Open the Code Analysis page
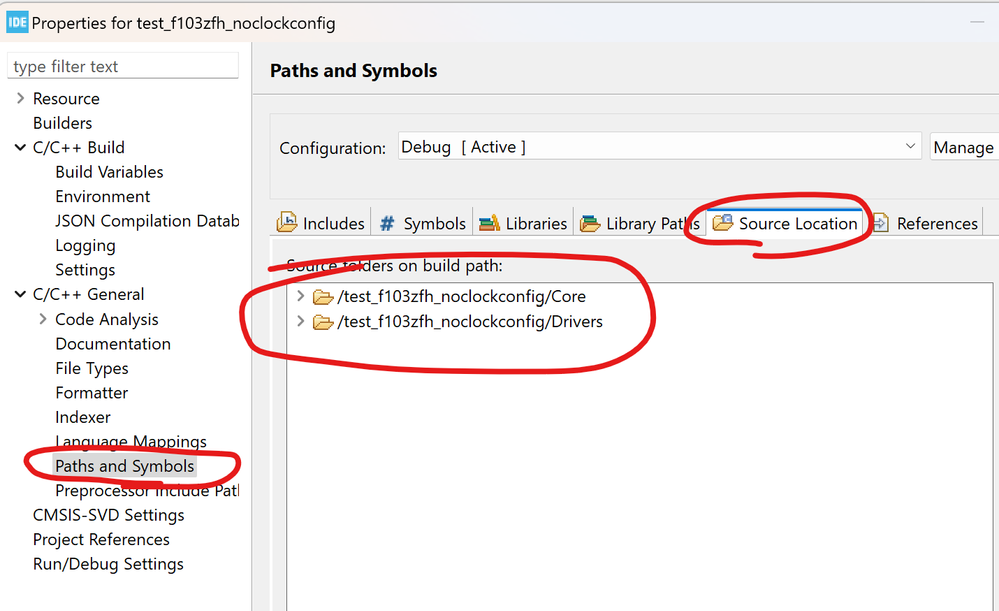 pos(106,319)
